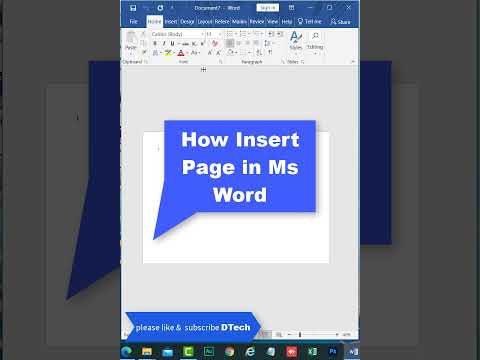Open the Clipboard pane launcher
This screenshot has width=480, height=360.
(x=146, y=62)
